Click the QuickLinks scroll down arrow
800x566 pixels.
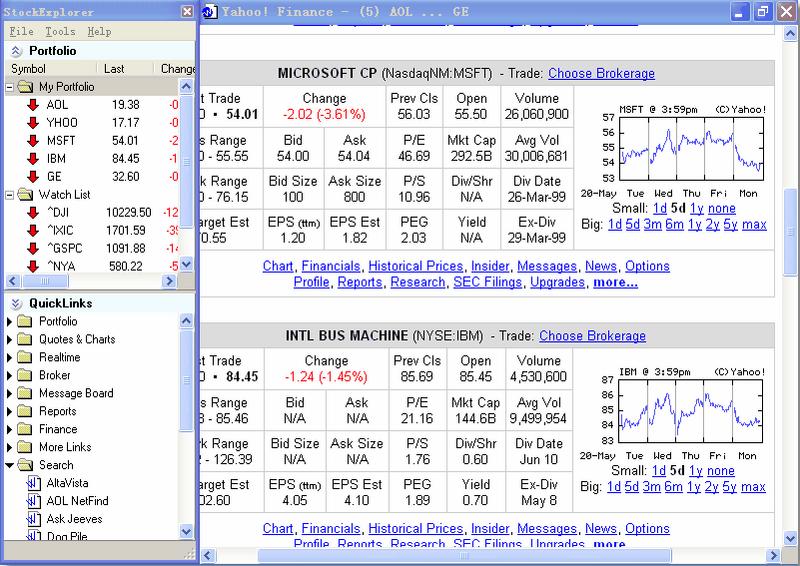pos(186,532)
